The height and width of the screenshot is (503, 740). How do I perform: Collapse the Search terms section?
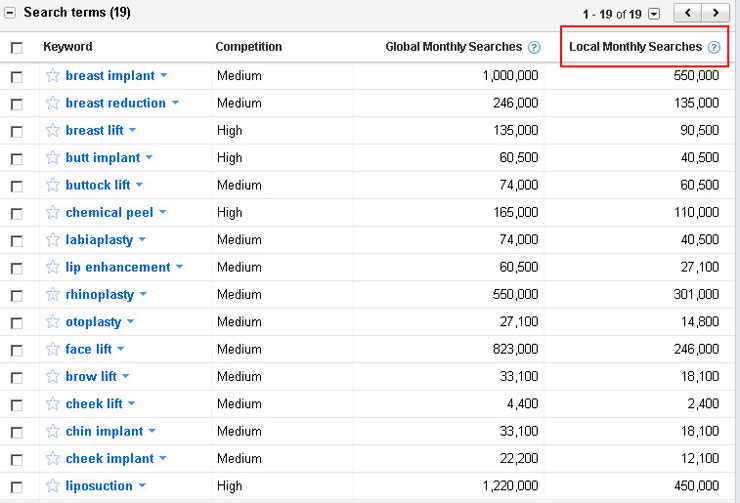[10, 13]
